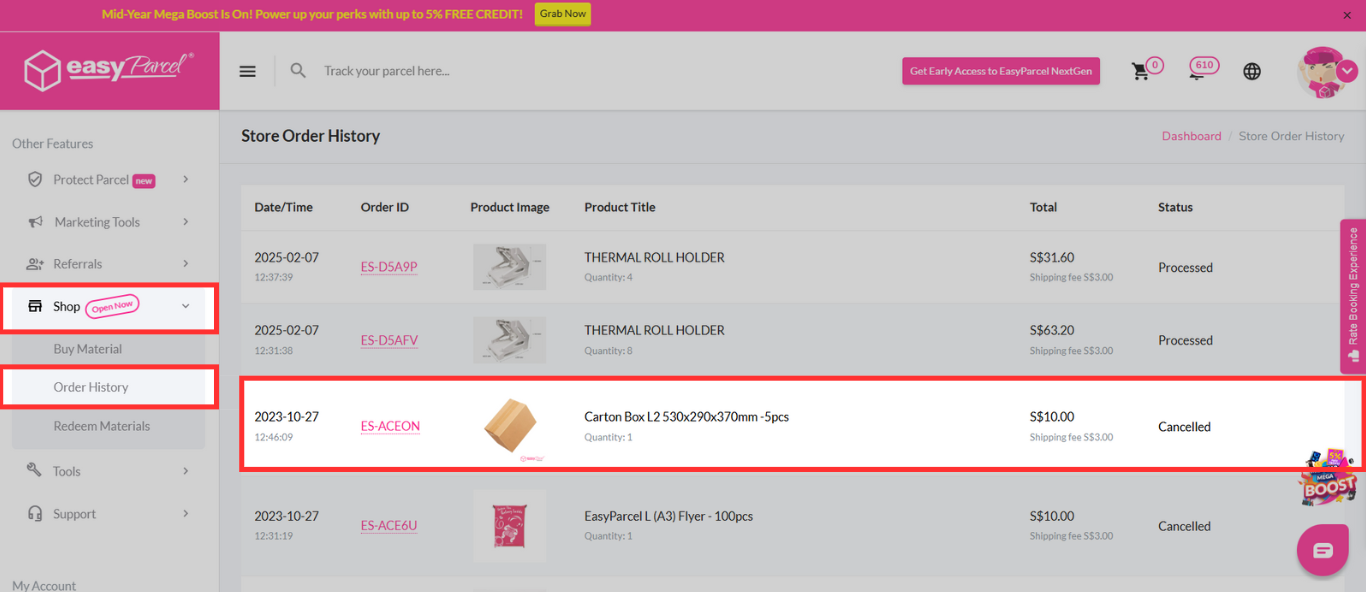Expand the Marketing Tools chevron
1366x592 pixels.
(x=186, y=222)
